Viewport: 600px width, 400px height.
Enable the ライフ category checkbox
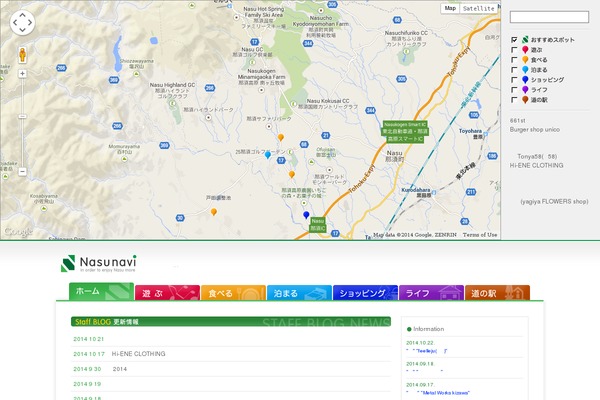click(514, 90)
